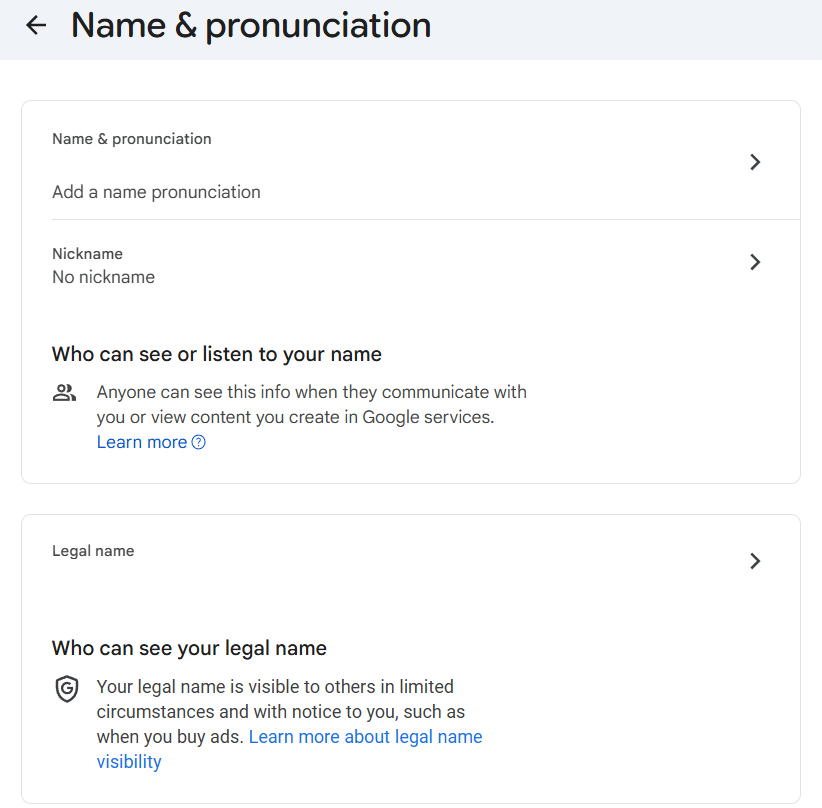Click the people icon beside visibility info
Screen dimensions: 822x808
click(x=64, y=392)
